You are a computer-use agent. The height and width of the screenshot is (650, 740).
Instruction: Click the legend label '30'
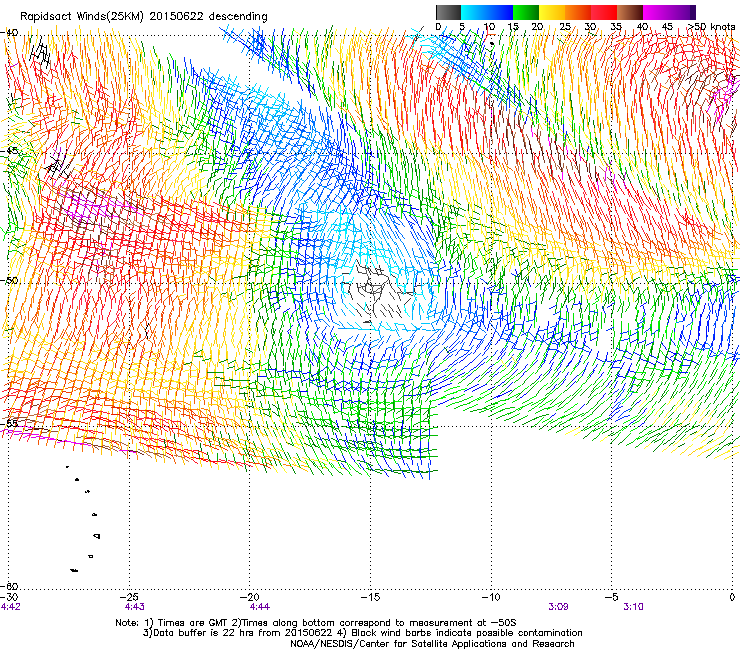[590, 27]
